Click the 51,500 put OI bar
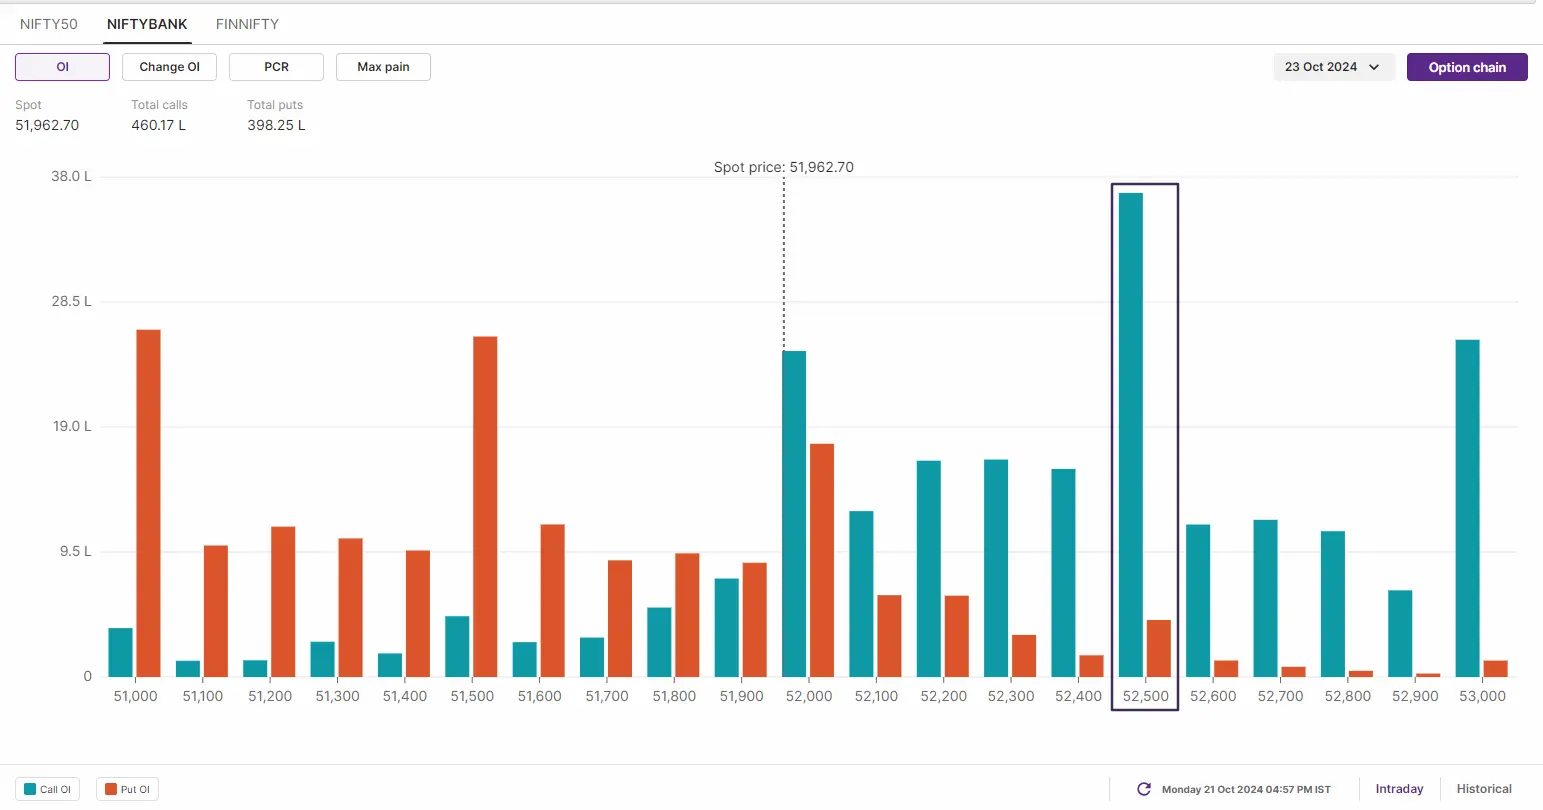 (485, 507)
